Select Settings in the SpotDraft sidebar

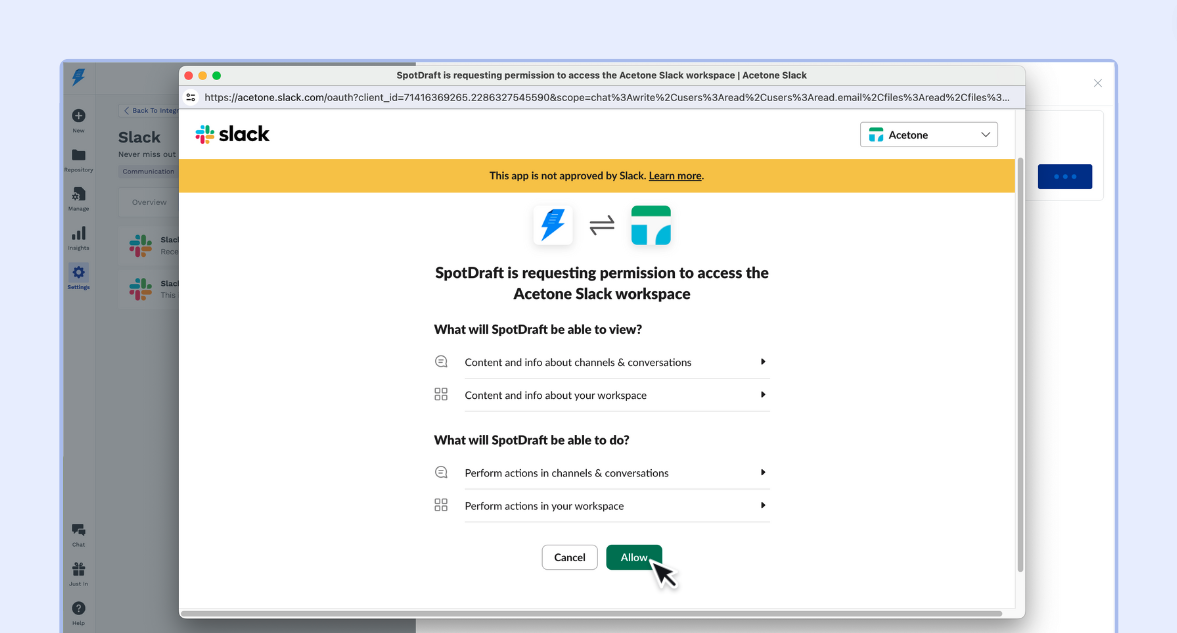click(x=78, y=276)
